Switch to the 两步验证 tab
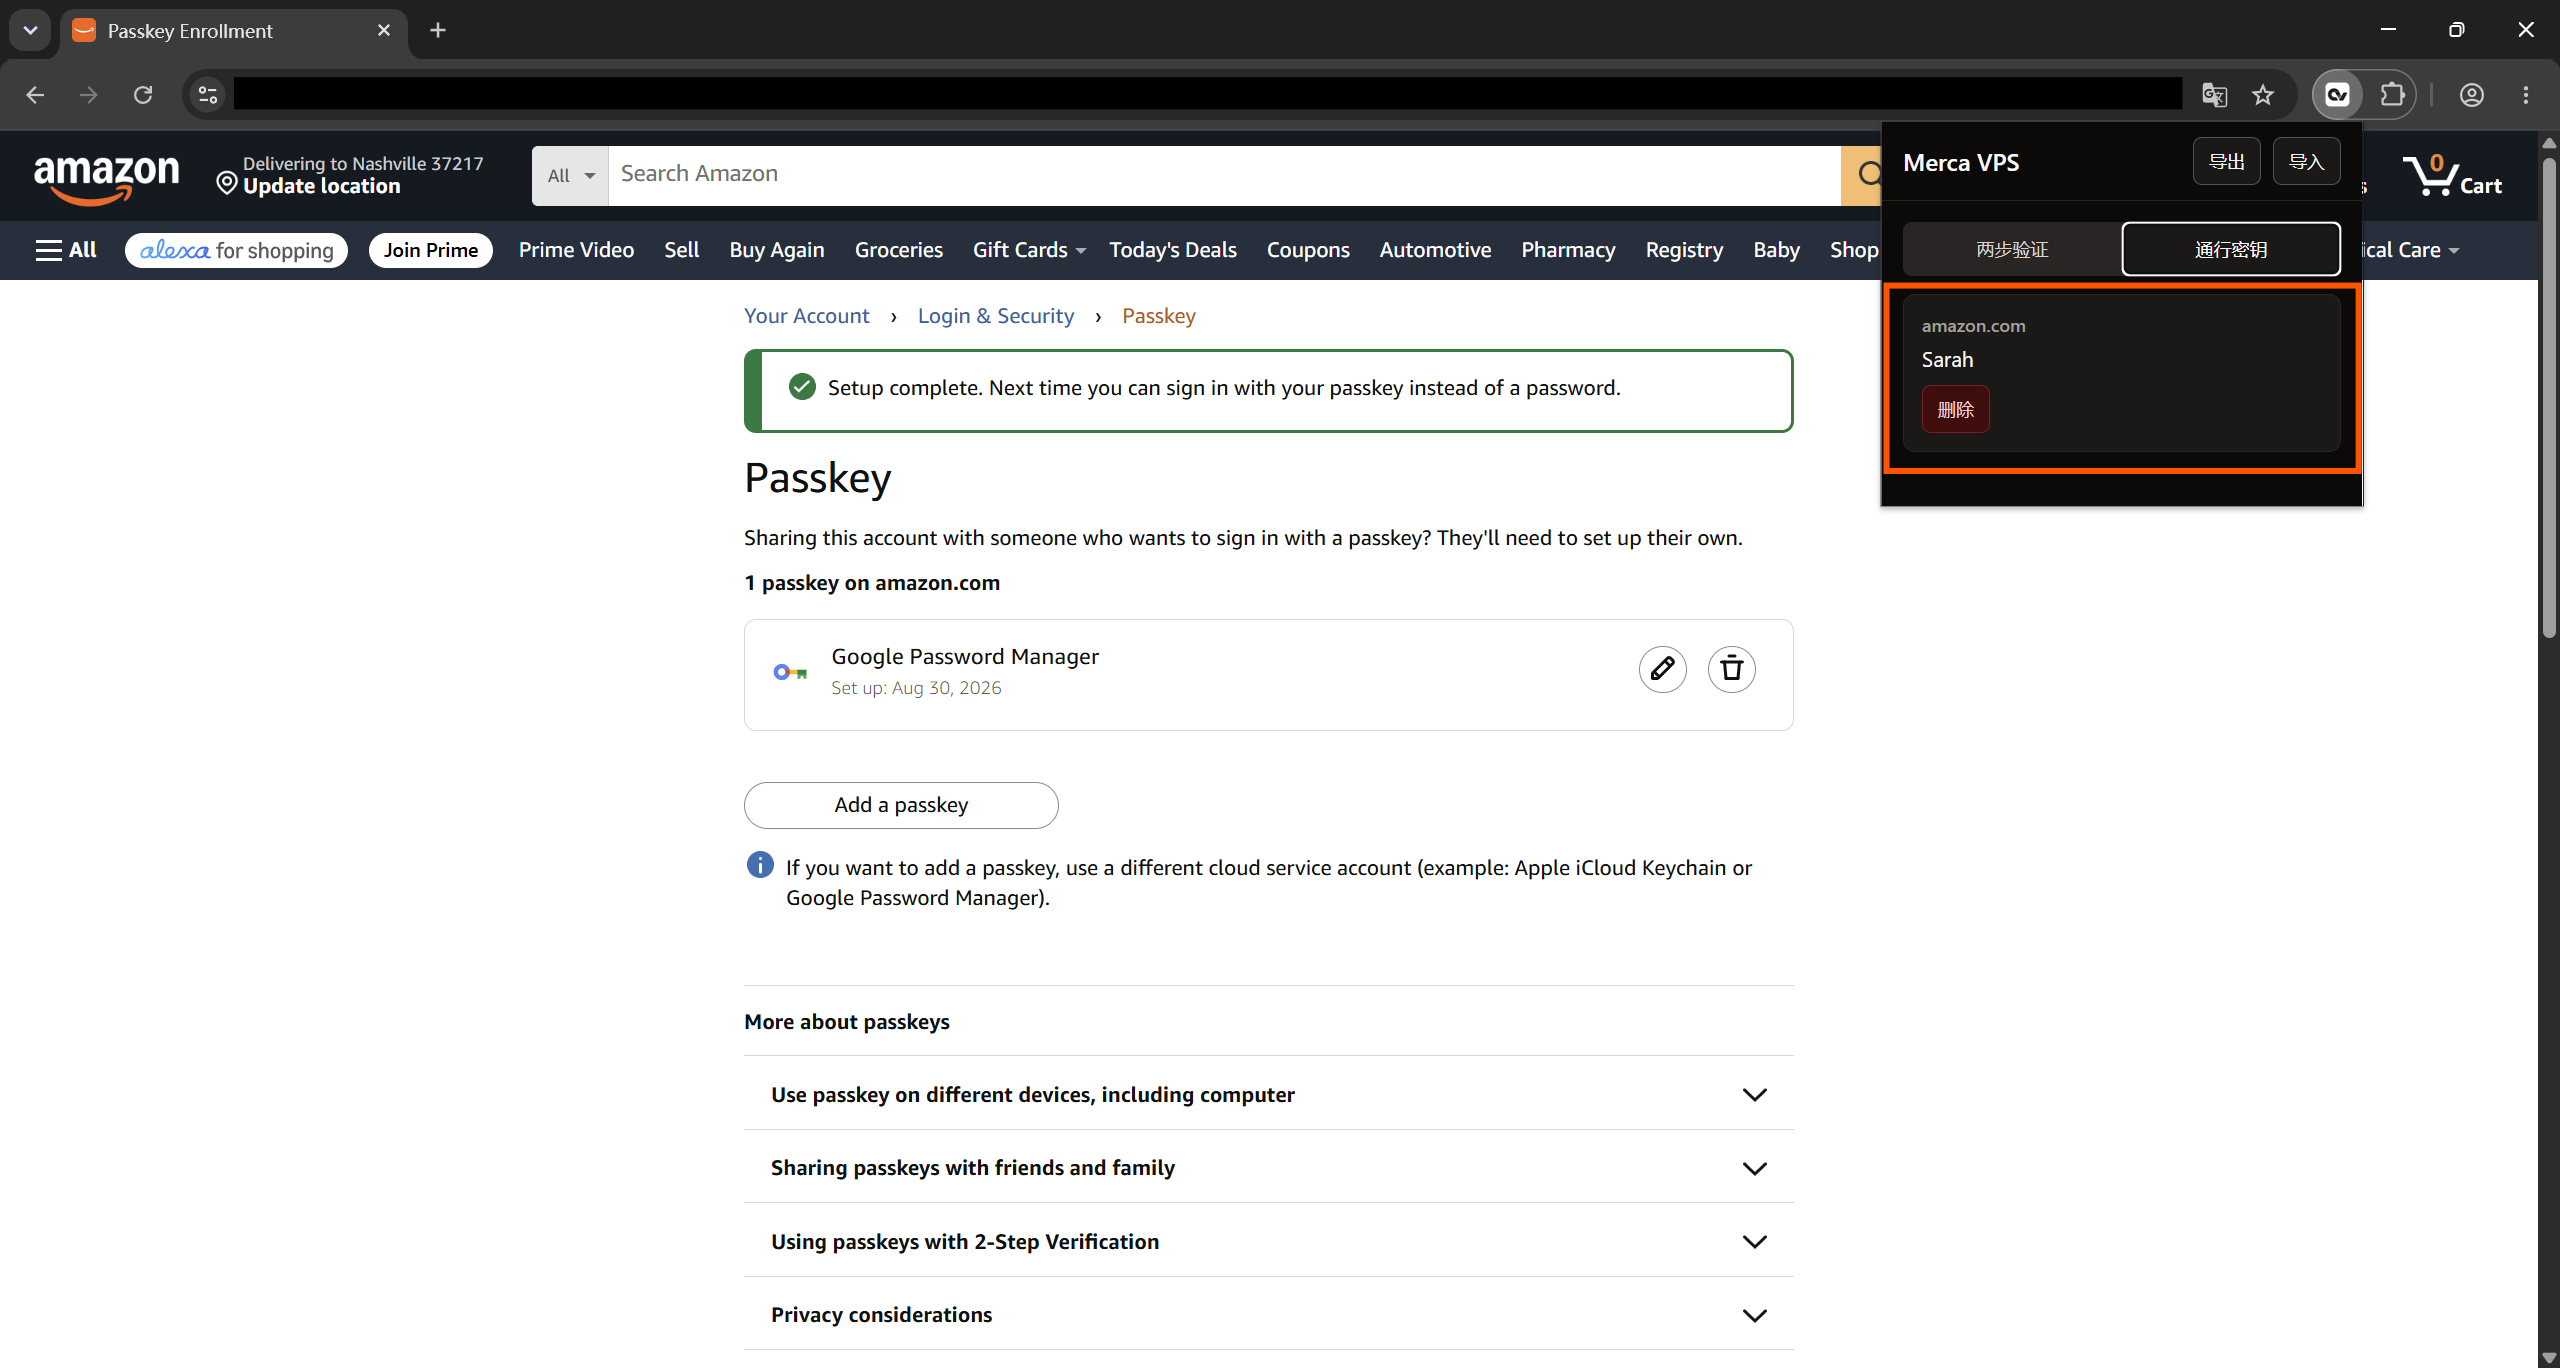The height and width of the screenshot is (1368, 2560). point(2012,249)
